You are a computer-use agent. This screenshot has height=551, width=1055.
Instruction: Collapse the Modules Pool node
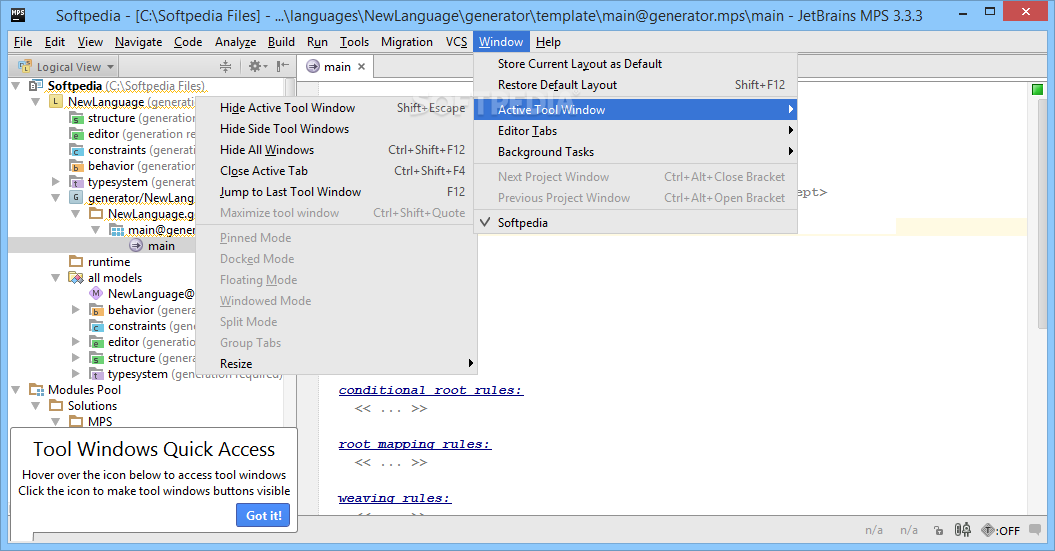click(15, 390)
